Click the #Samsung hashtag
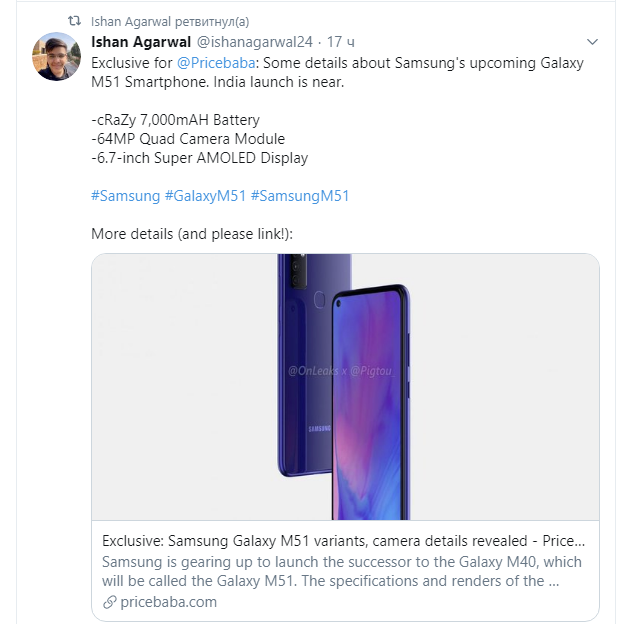The width and height of the screenshot is (629, 629). pyautogui.click(x=125, y=196)
